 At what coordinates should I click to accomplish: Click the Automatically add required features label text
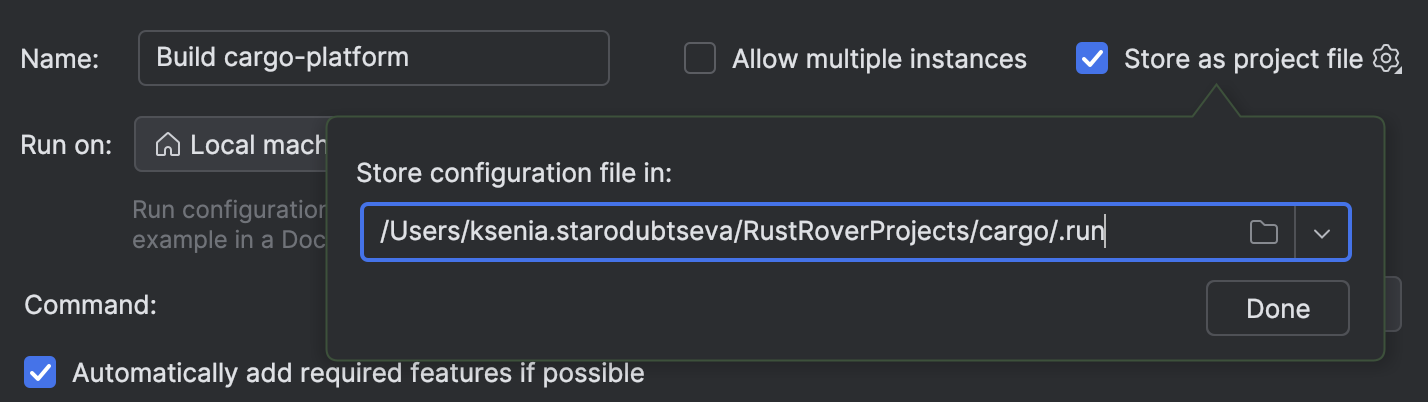coord(358,374)
